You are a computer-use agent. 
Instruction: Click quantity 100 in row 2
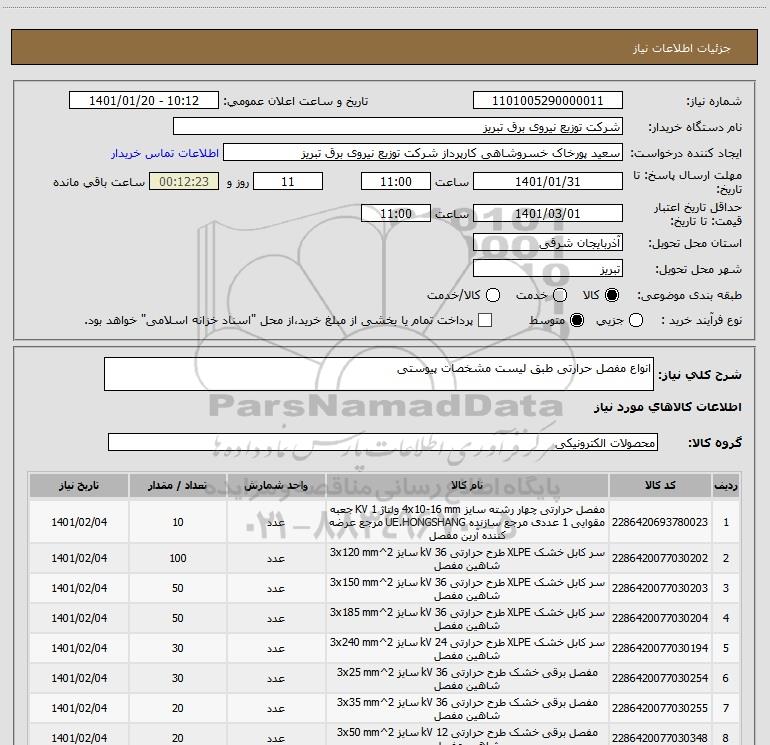pos(178,558)
